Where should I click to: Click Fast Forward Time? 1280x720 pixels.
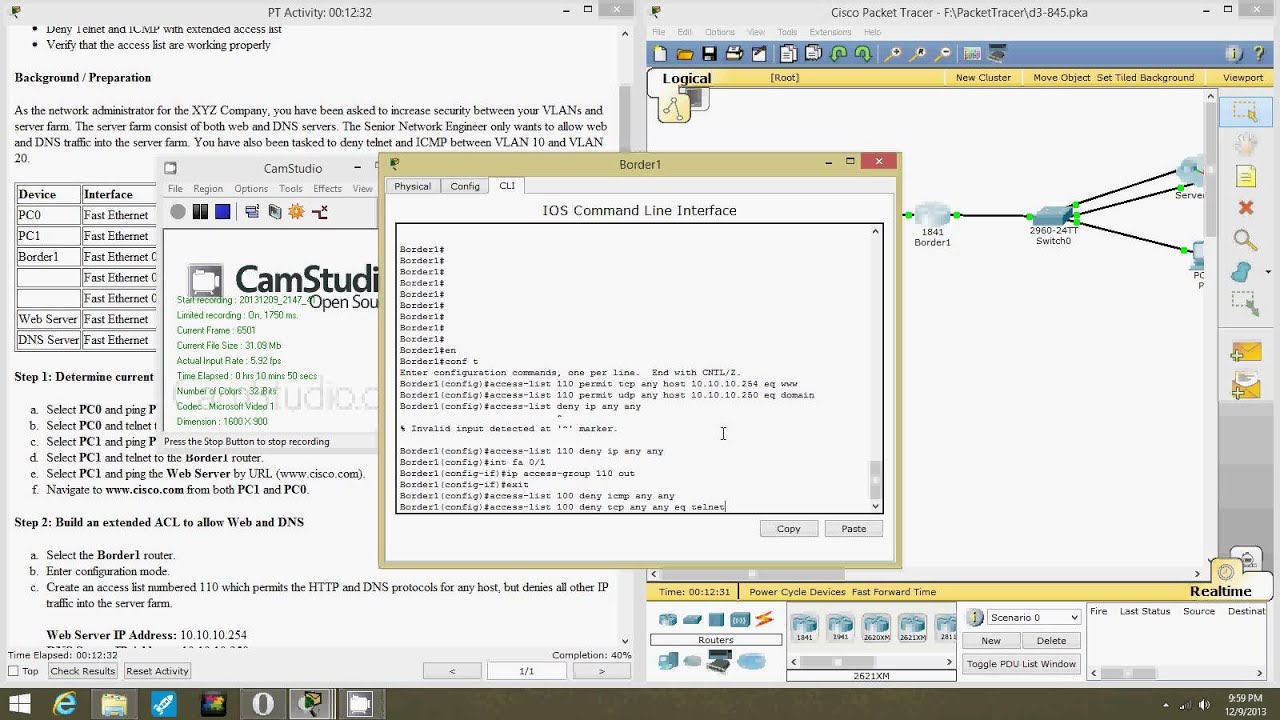(894, 592)
